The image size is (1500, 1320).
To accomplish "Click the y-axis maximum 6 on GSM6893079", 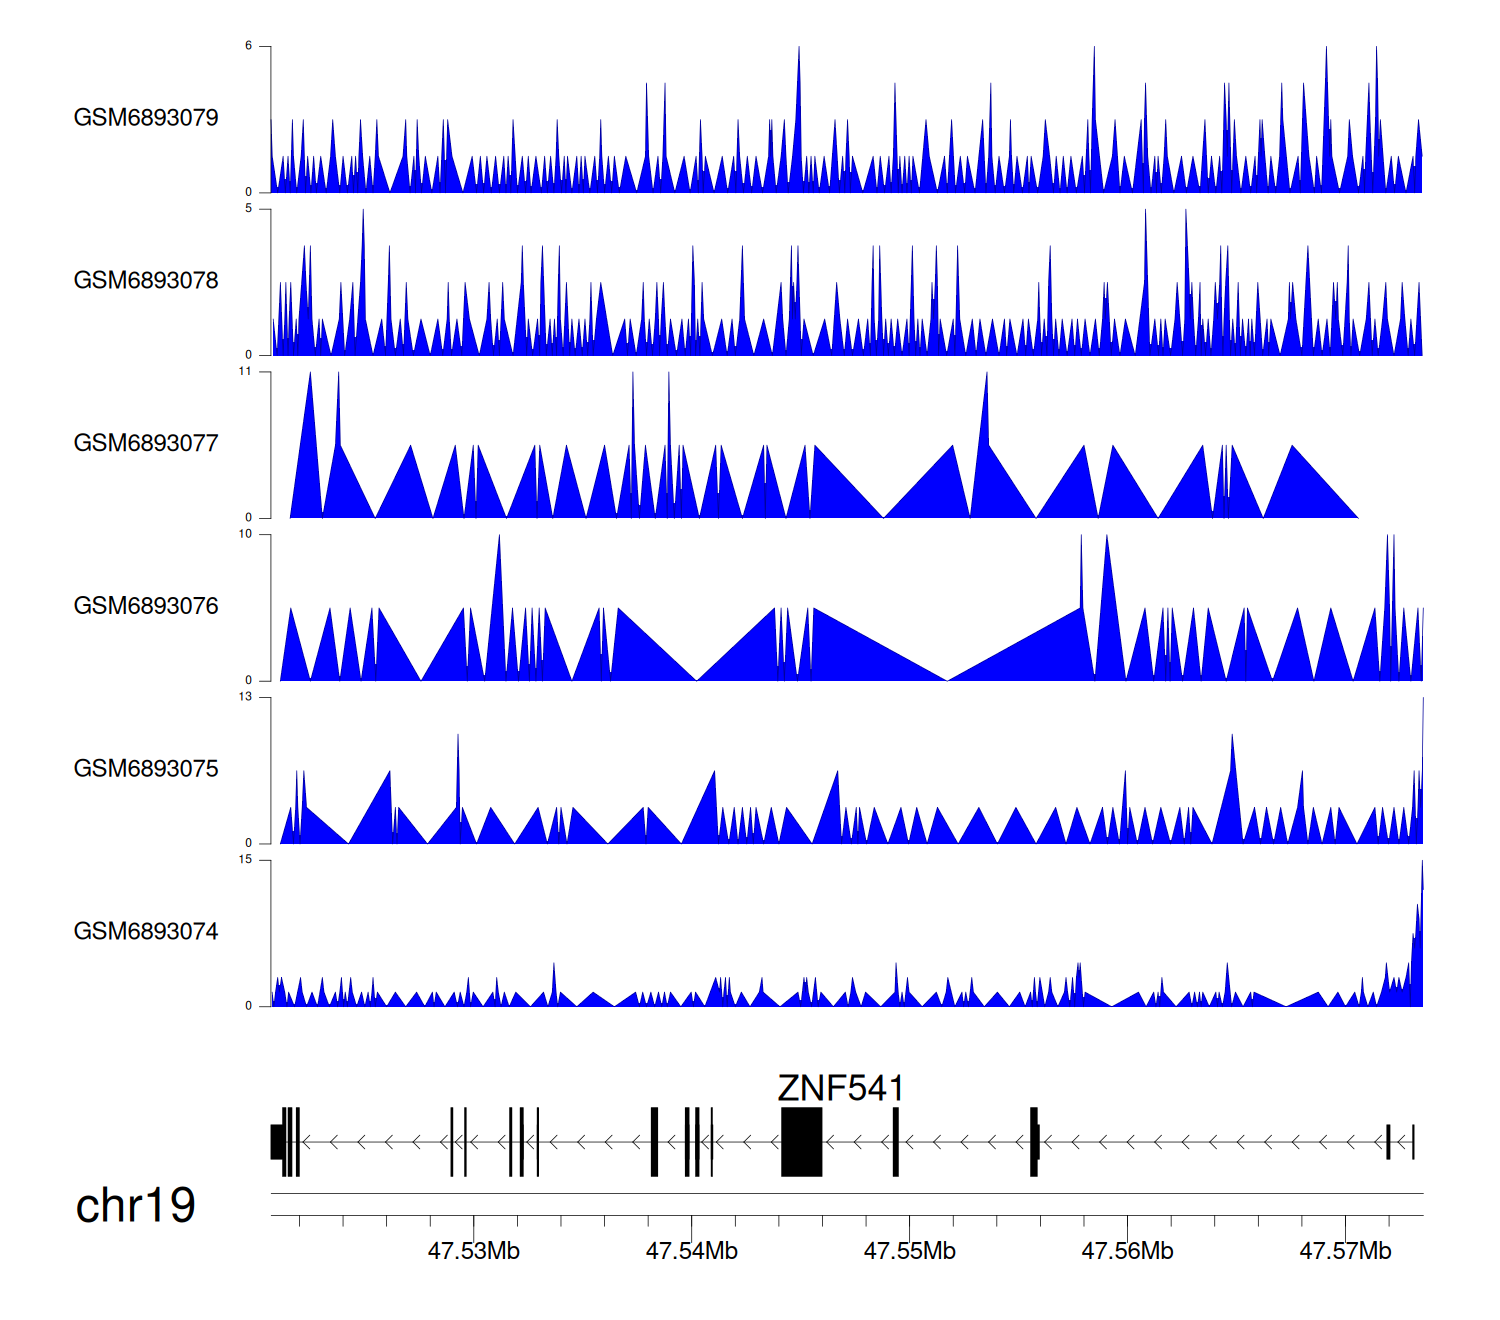I will point(249,46).
